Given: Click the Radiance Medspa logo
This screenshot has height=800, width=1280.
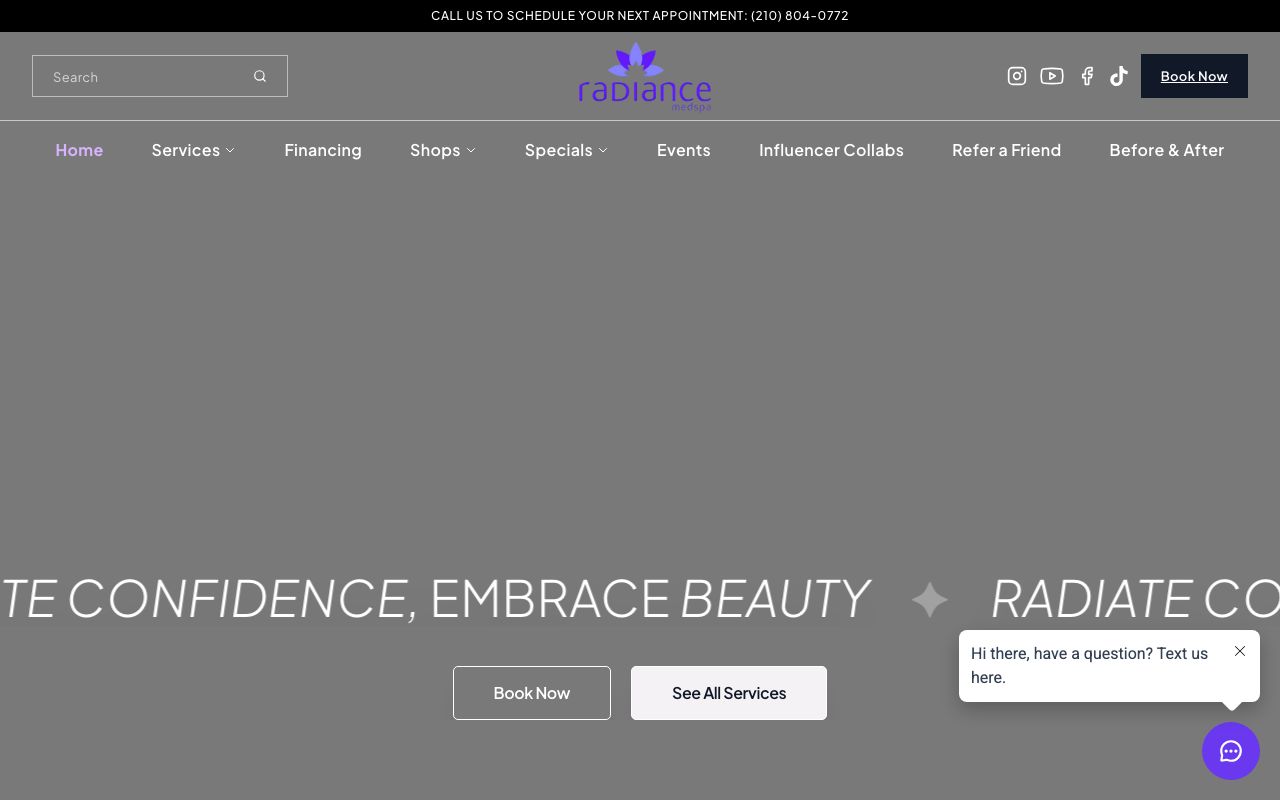Looking at the screenshot, I should click(x=644, y=75).
